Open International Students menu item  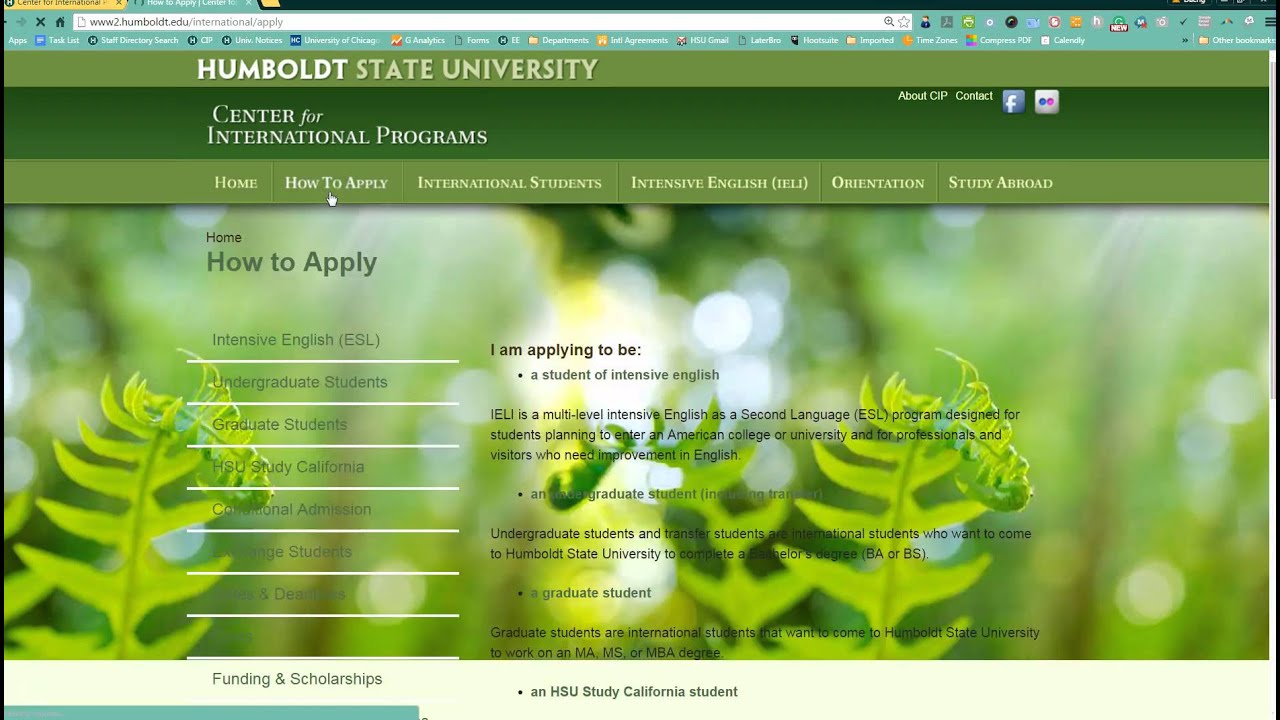[x=509, y=183]
